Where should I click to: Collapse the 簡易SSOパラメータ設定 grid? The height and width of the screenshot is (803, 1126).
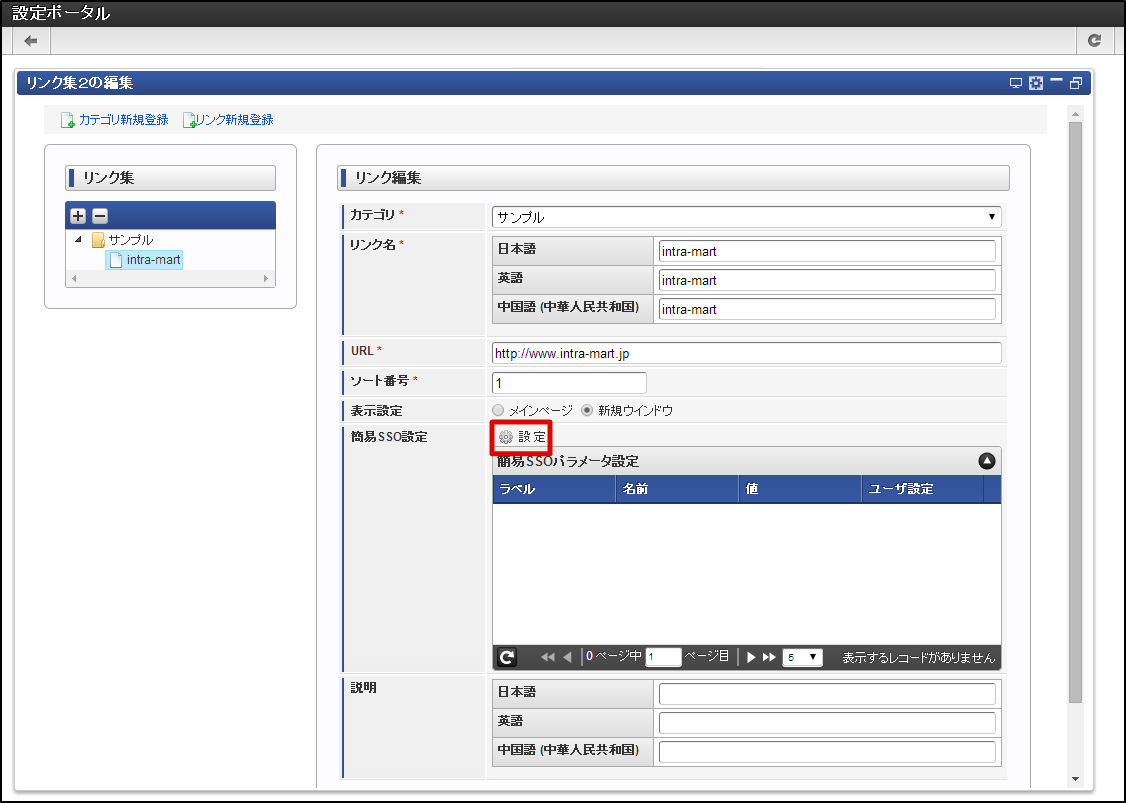point(987,461)
